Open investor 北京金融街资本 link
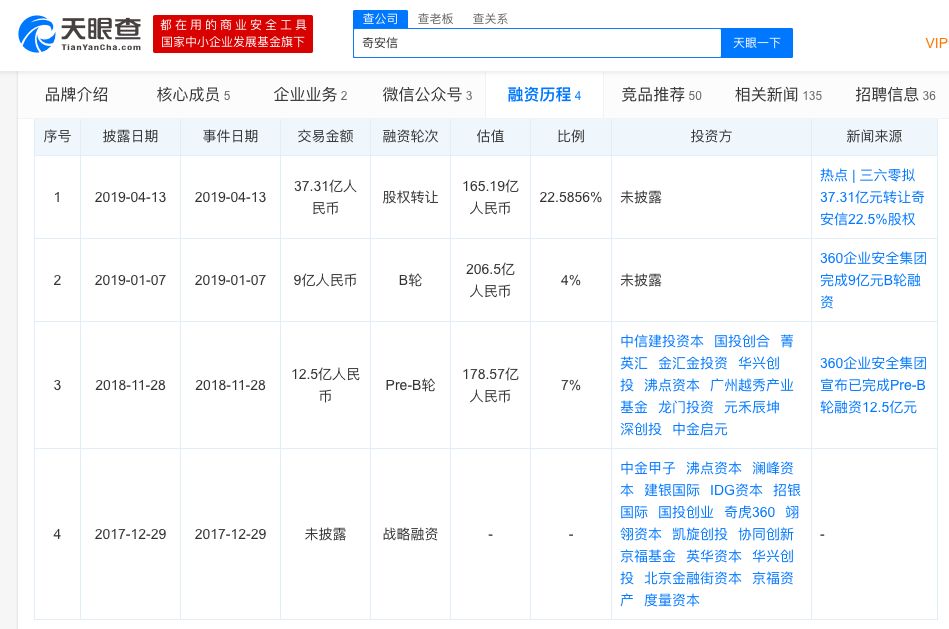Screen dimensions: 949x629 [x=693, y=578]
